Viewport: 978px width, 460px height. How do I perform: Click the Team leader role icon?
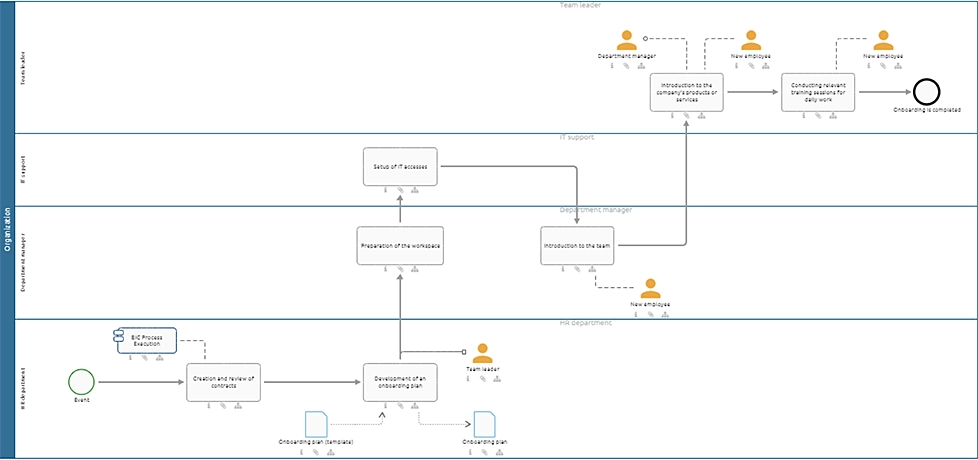pyautogui.click(x=482, y=353)
